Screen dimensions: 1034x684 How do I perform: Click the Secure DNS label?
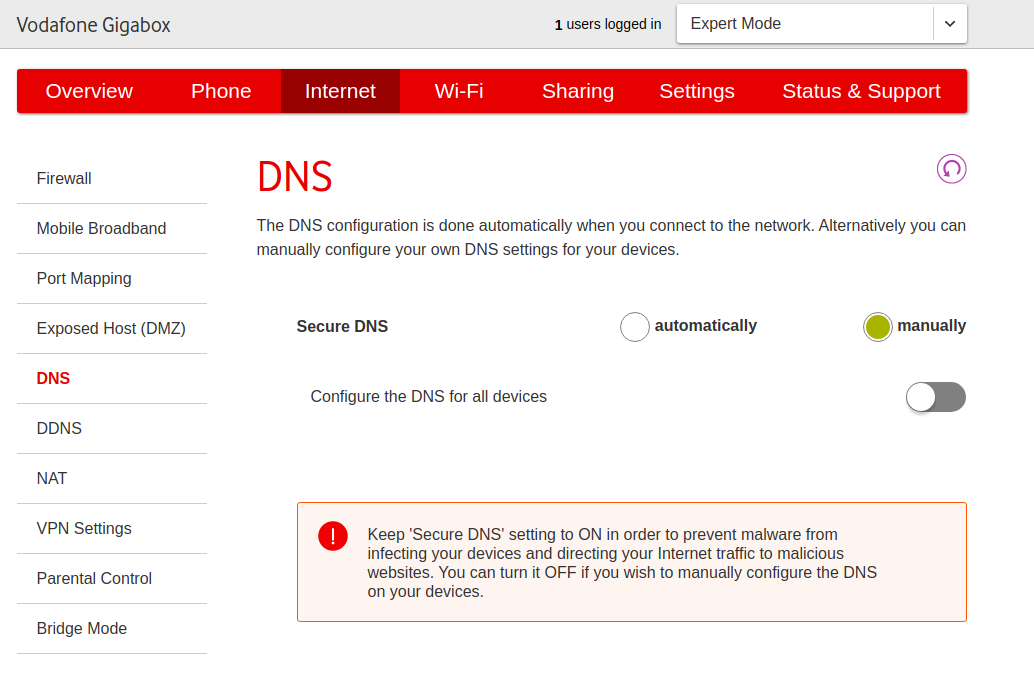pos(342,326)
